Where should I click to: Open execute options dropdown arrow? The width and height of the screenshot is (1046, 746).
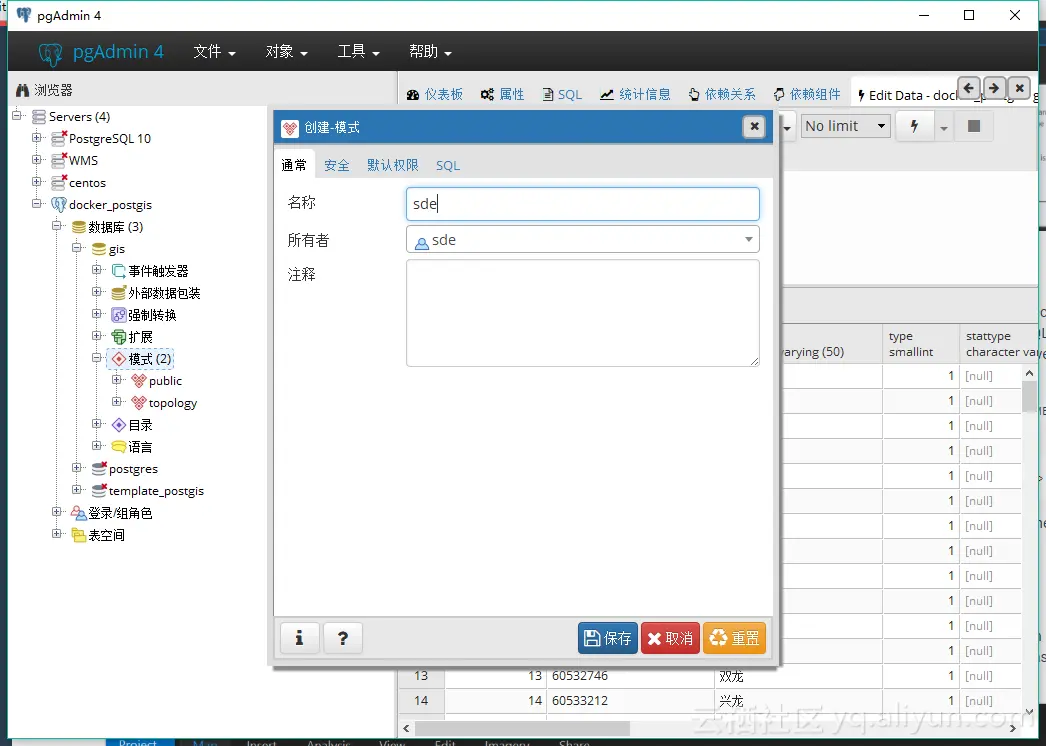[943, 127]
